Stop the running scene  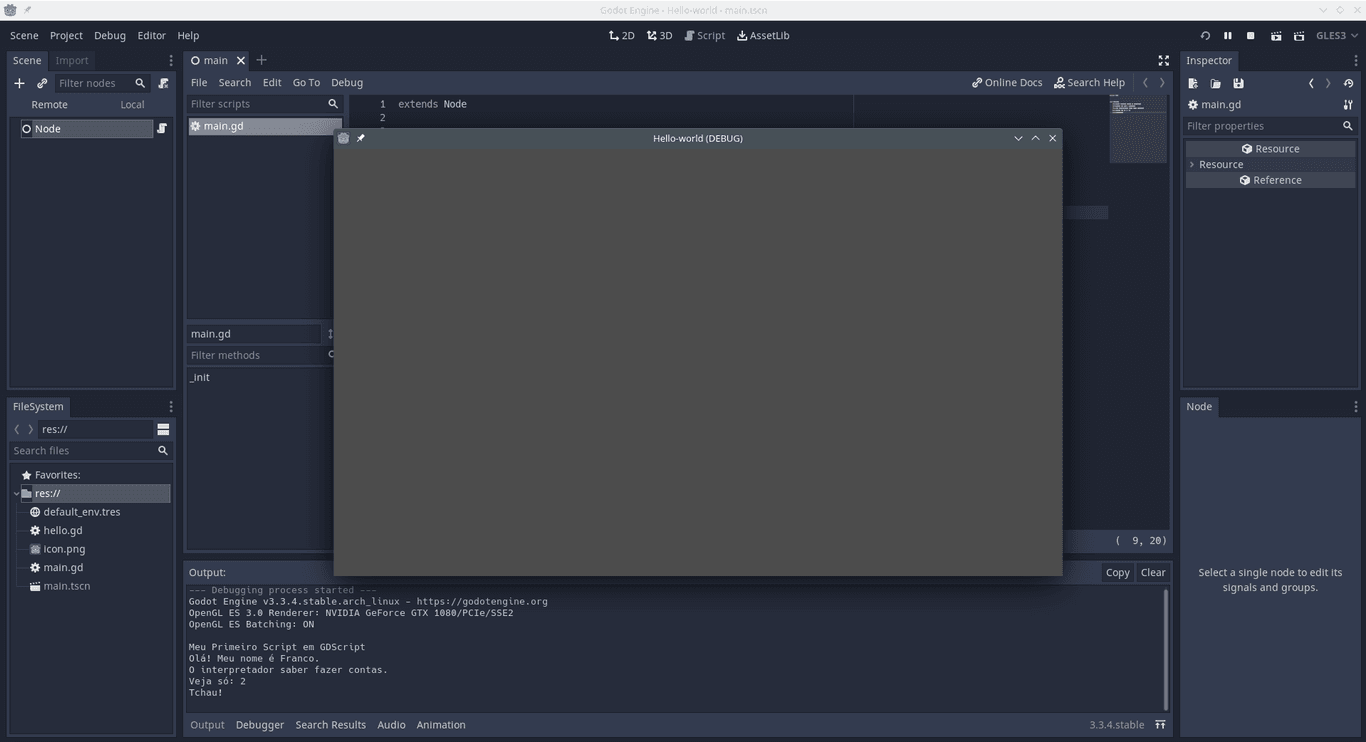[x=1250, y=35]
